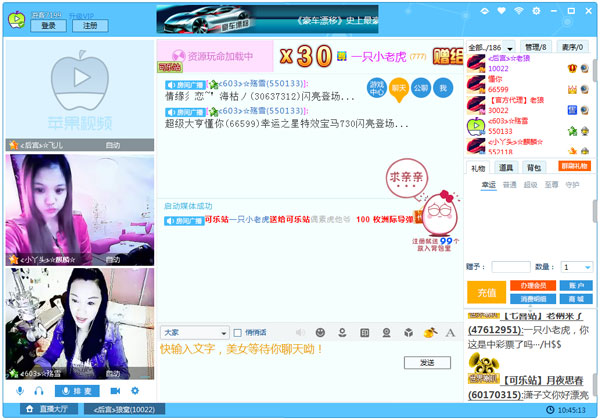This screenshot has height=420, width=600.
Task: Click the green star badge beside user 550133
Action: pos(572,131)
